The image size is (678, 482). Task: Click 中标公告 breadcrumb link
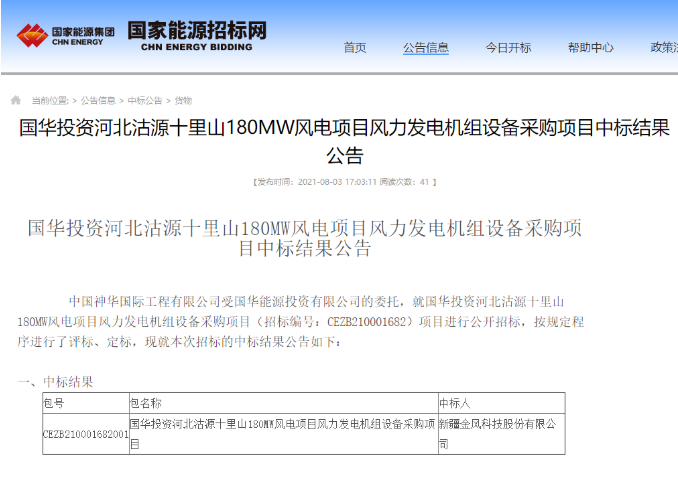pos(145,101)
